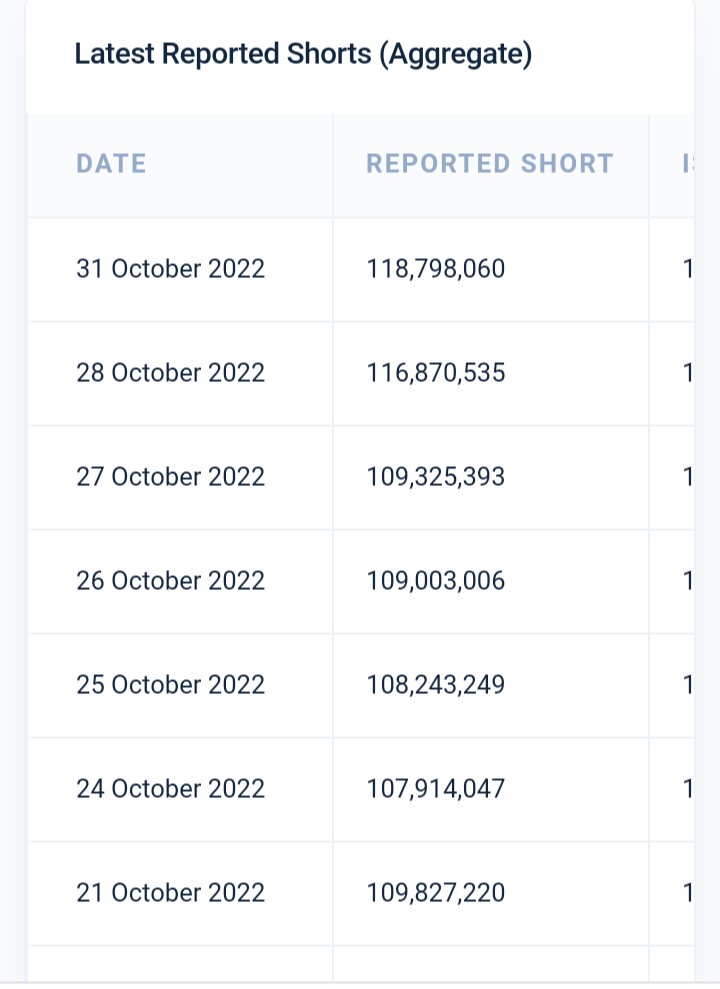Select the 31 October 2022 date cell
Image resolution: width=720 pixels, height=989 pixels.
pos(170,269)
